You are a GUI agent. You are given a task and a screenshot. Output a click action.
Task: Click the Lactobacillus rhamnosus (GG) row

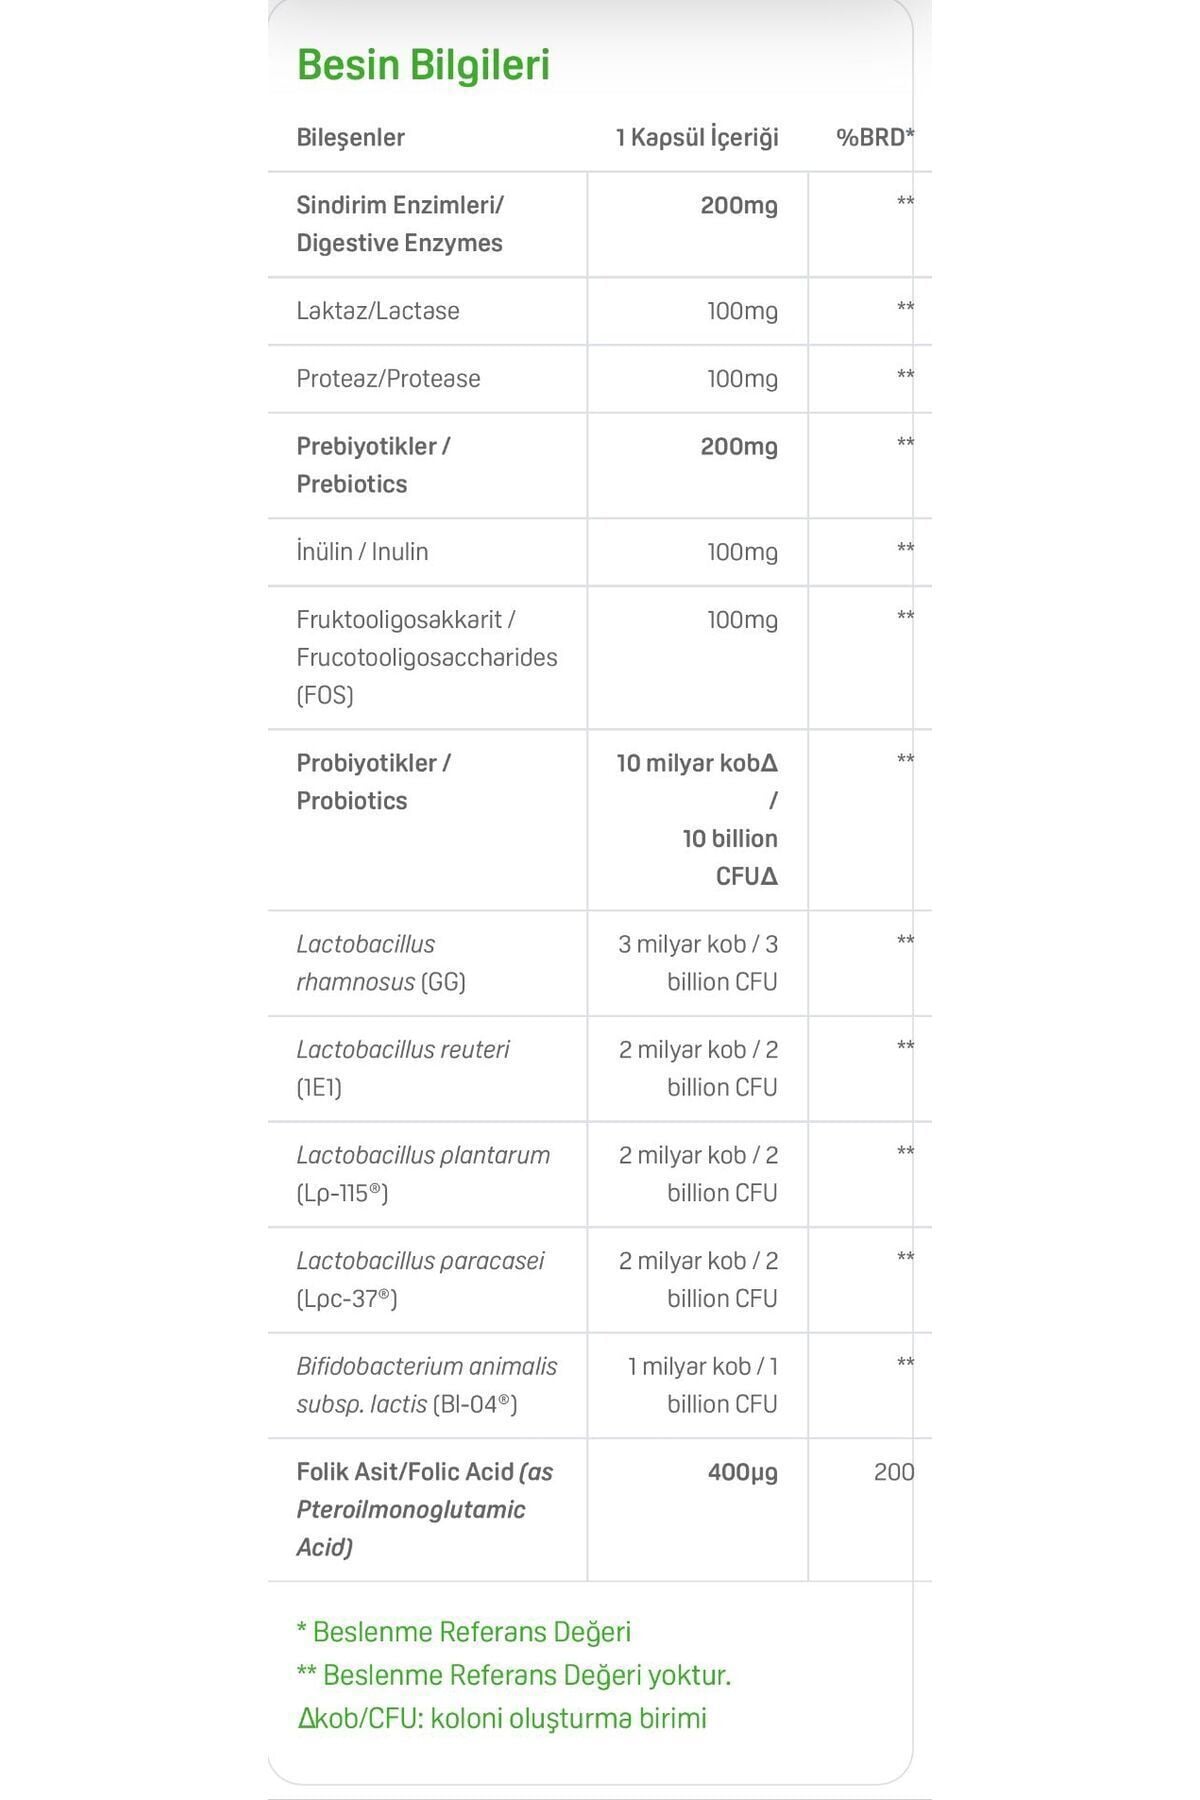tap(600, 963)
